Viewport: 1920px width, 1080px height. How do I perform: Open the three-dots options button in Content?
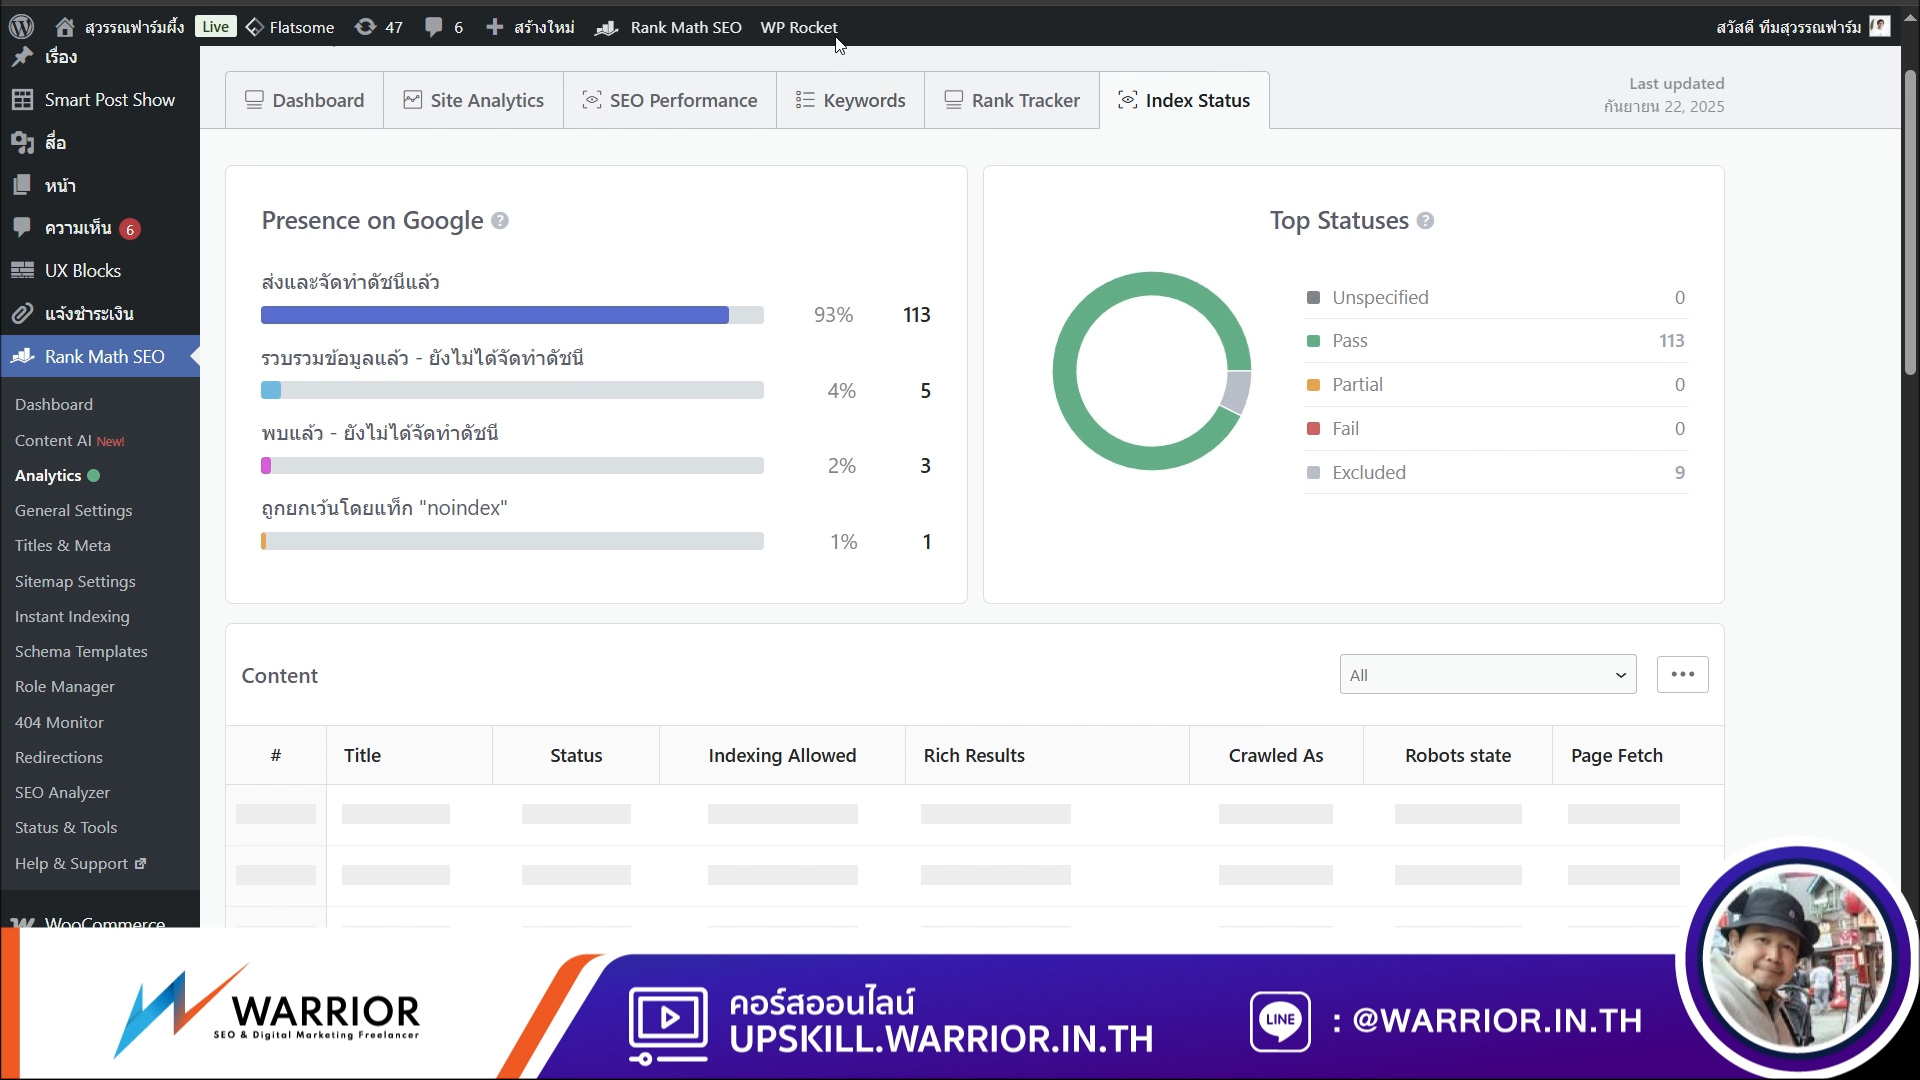tap(1682, 675)
